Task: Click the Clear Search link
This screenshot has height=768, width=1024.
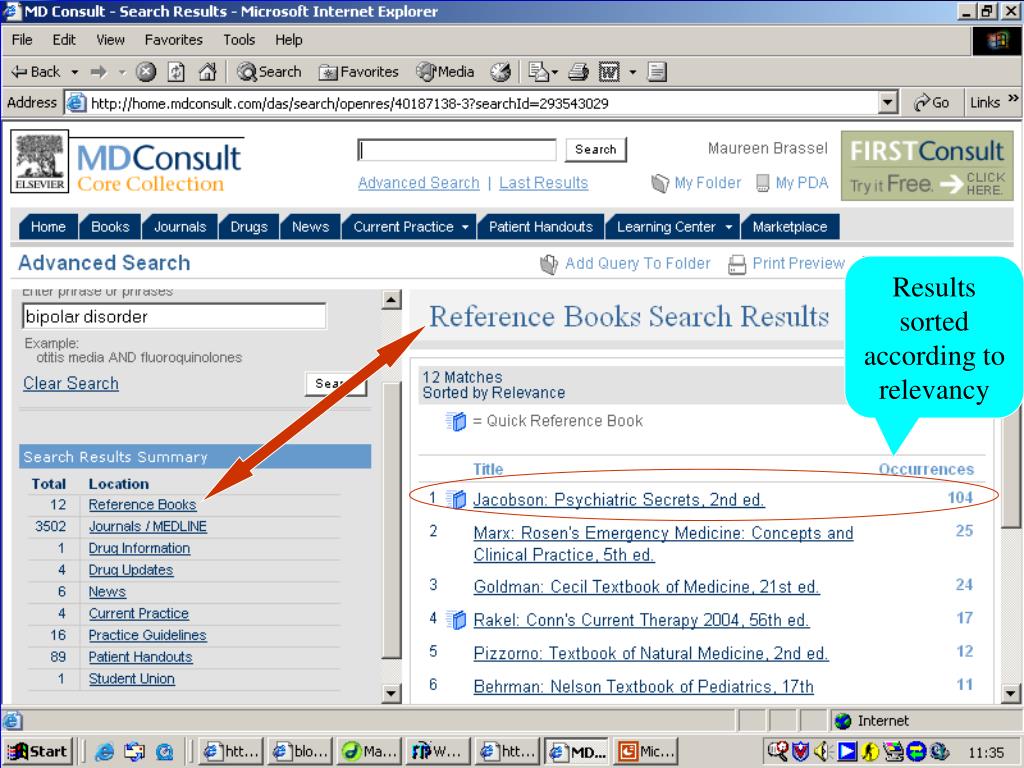Action: pos(71,383)
